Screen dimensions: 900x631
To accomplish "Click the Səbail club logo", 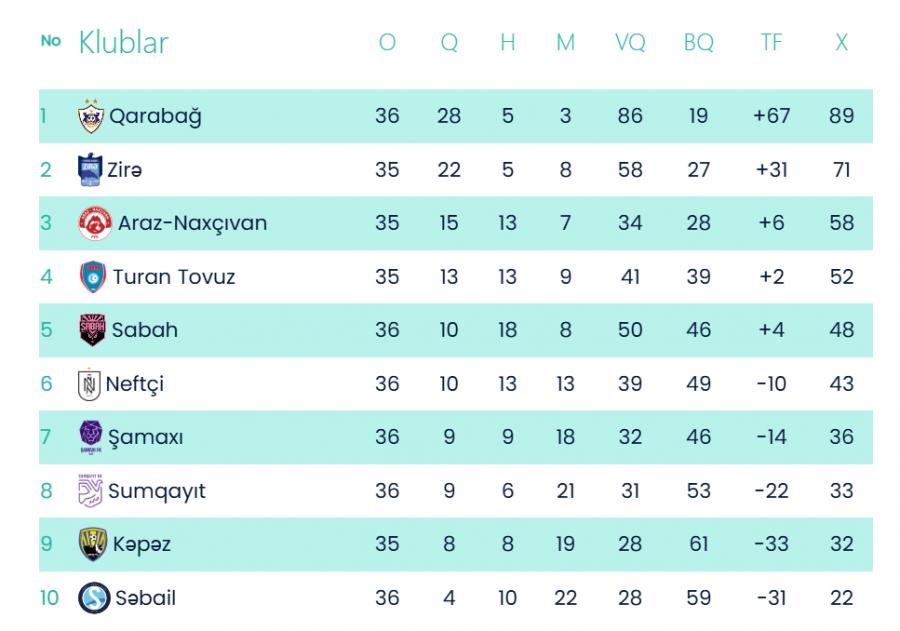I will pos(94,598).
